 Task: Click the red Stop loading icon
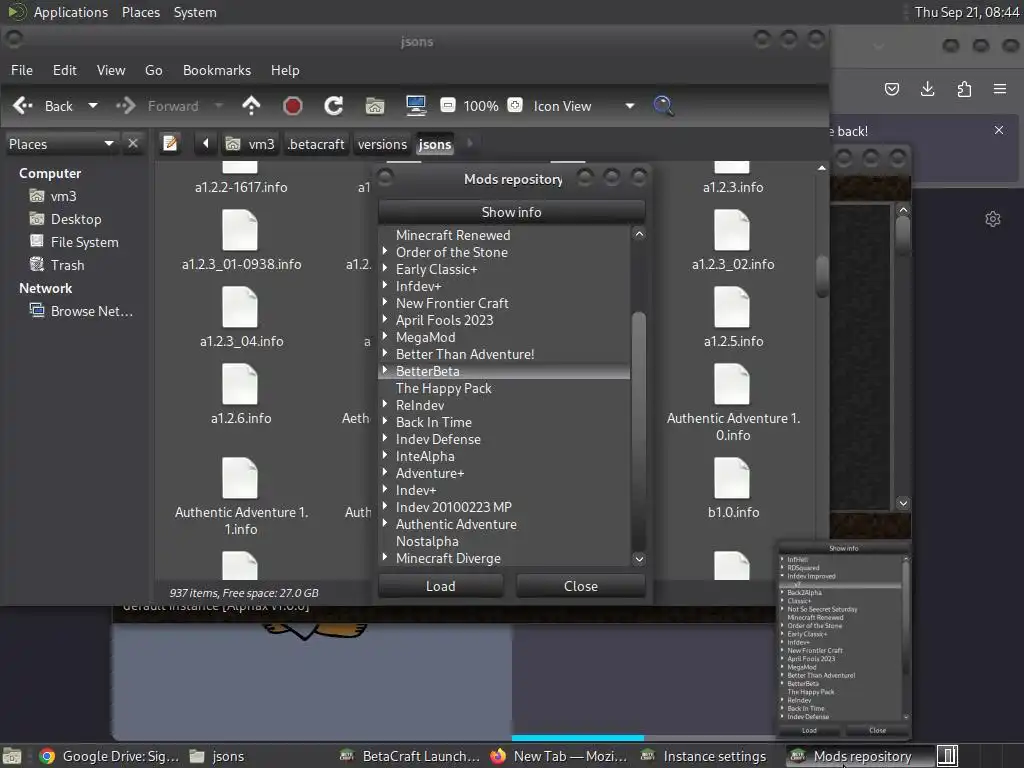293,106
